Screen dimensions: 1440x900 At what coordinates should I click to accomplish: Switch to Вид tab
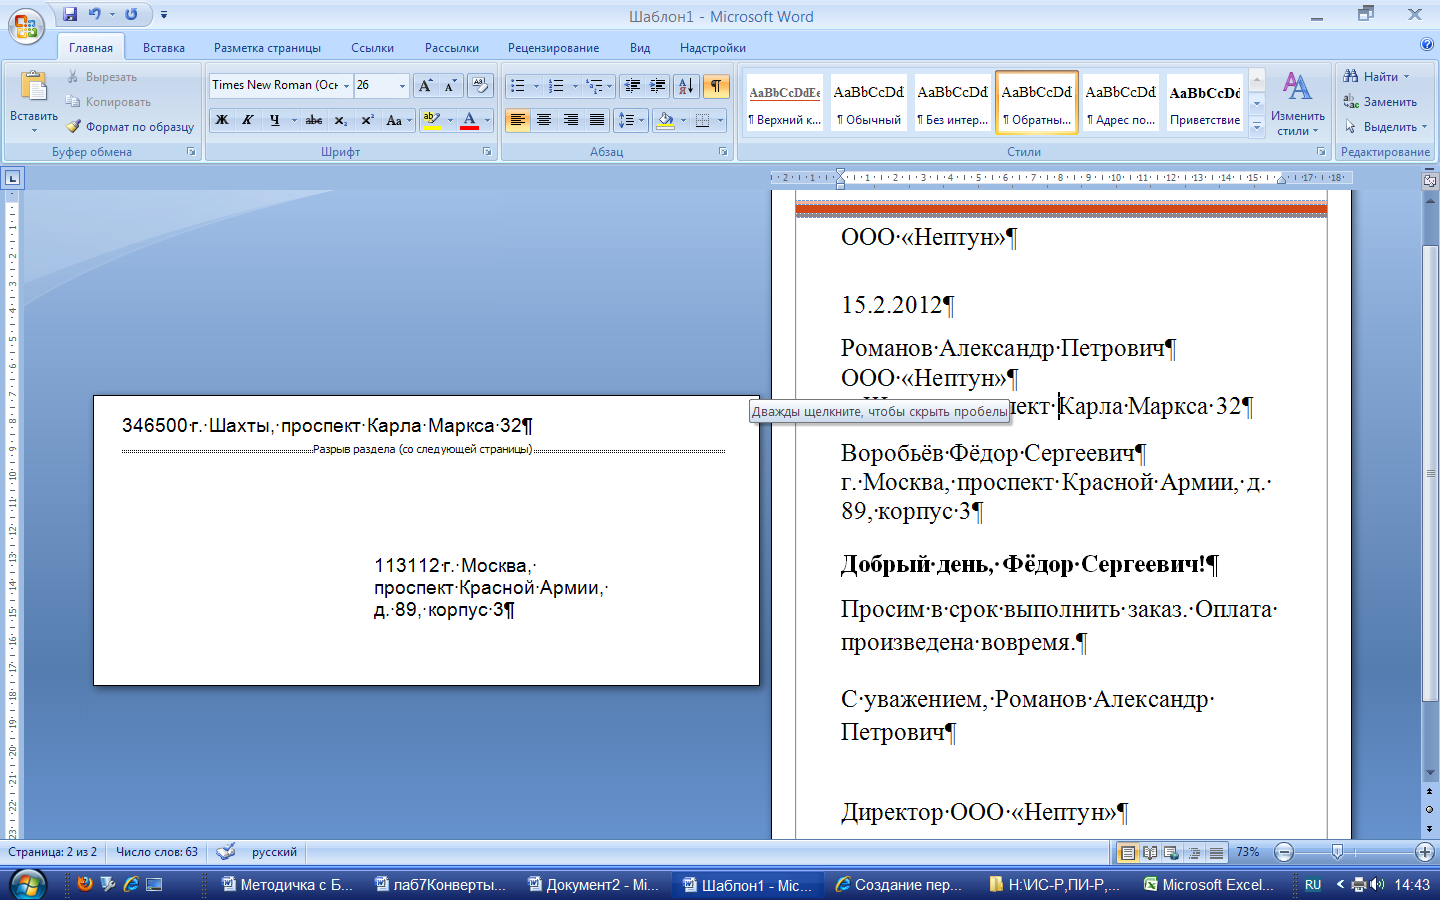tap(640, 47)
